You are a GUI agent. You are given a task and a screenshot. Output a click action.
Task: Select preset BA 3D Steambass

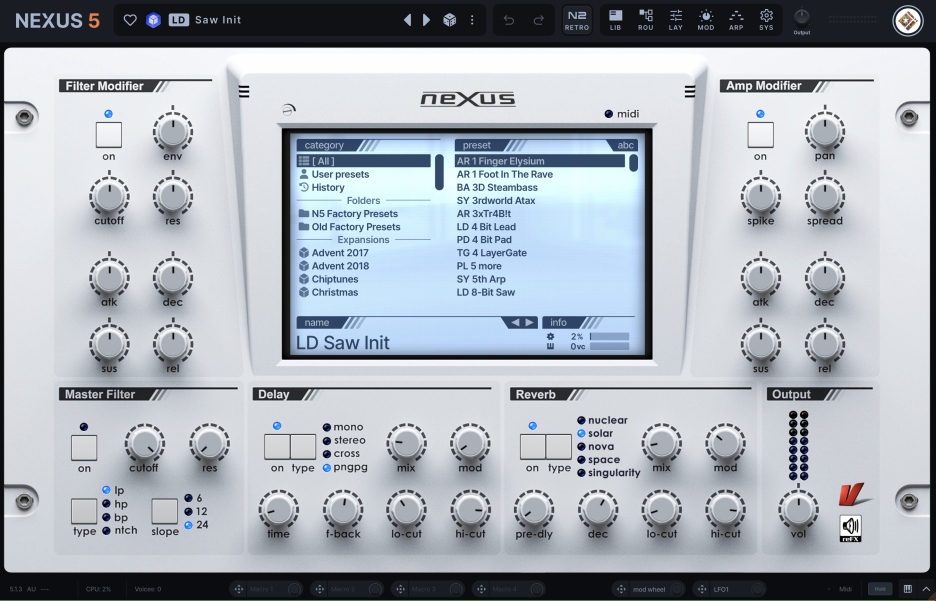pyautogui.click(x=540, y=187)
